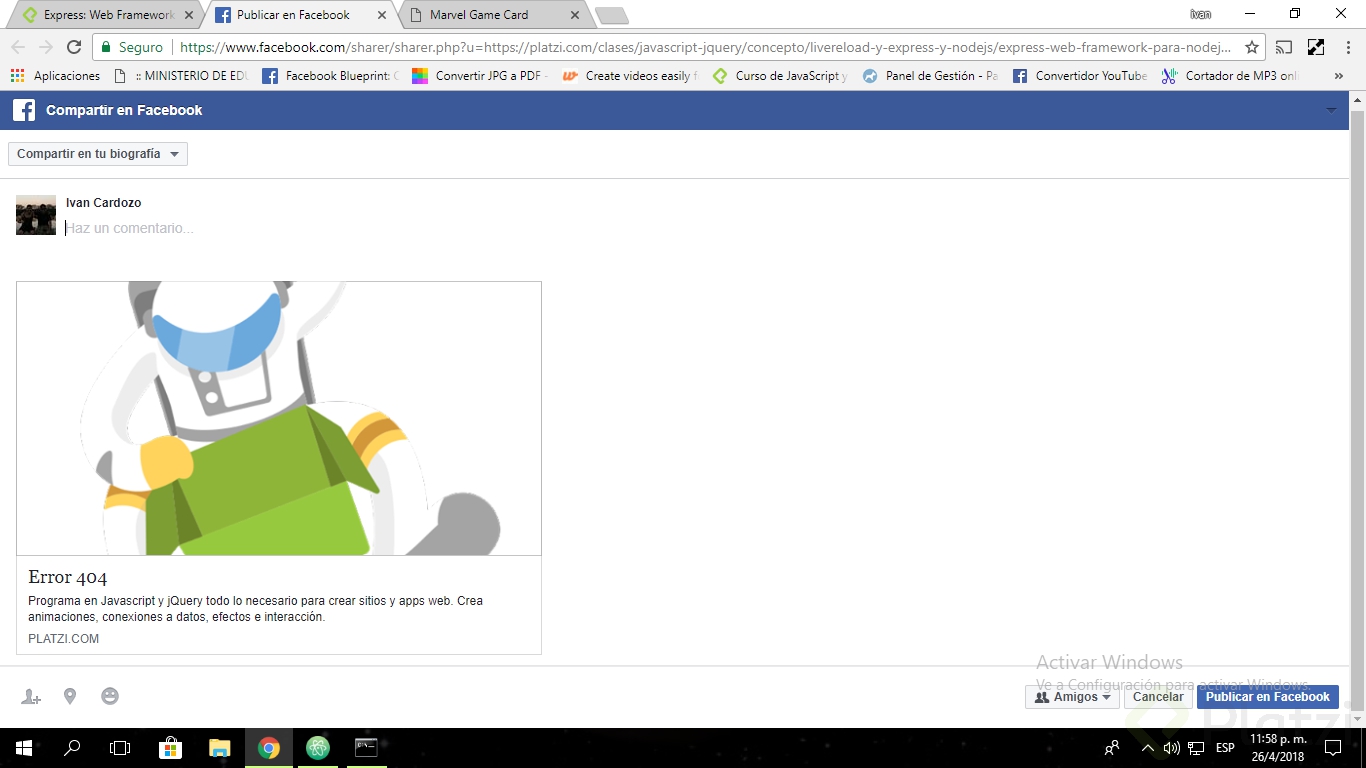Open the network tray icon
This screenshot has width=1366, height=768.
point(1196,748)
